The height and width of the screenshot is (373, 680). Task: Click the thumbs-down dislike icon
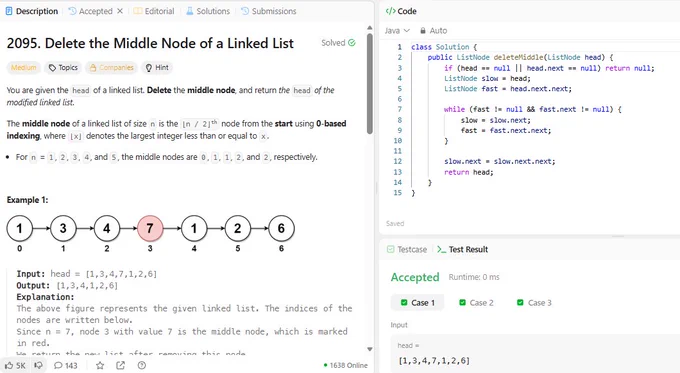pyautogui.click(x=39, y=365)
